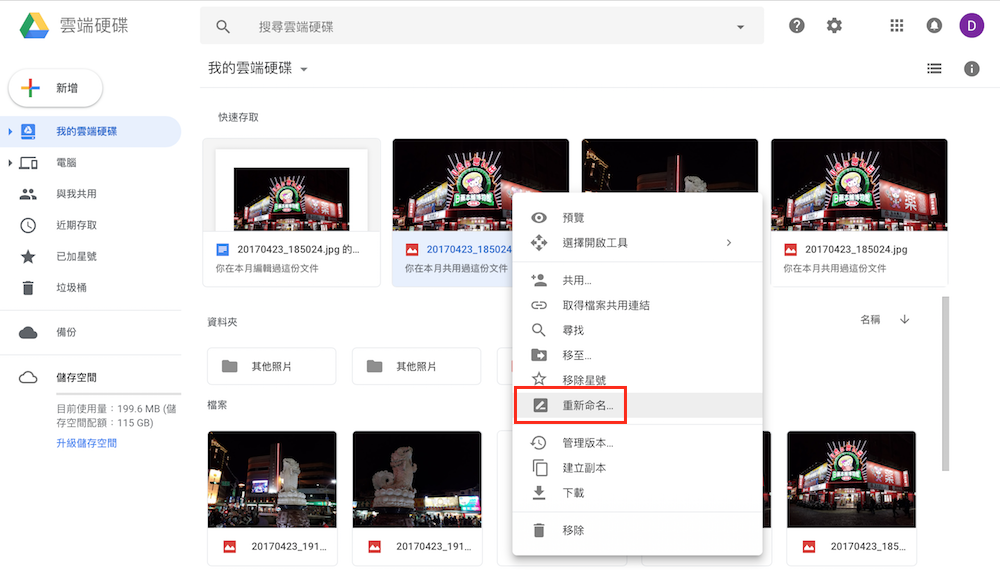Open Google Drive settings via the gear icon
Screen dimensions: 1000x578
click(x=834, y=25)
